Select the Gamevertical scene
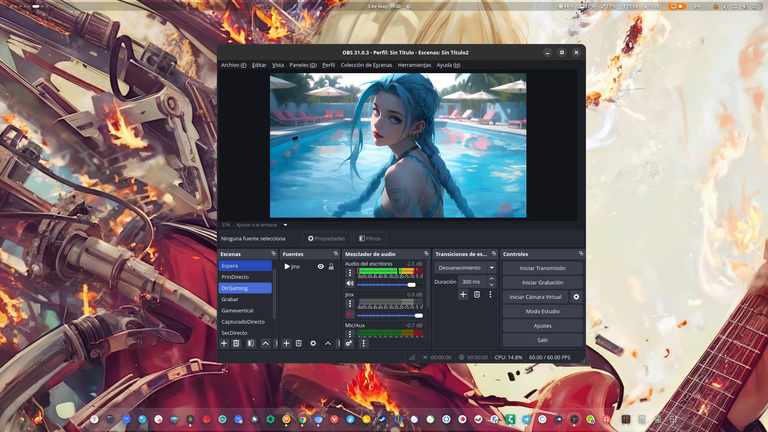Image resolution: width=768 pixels, height=432 pixels. (245, 311)
